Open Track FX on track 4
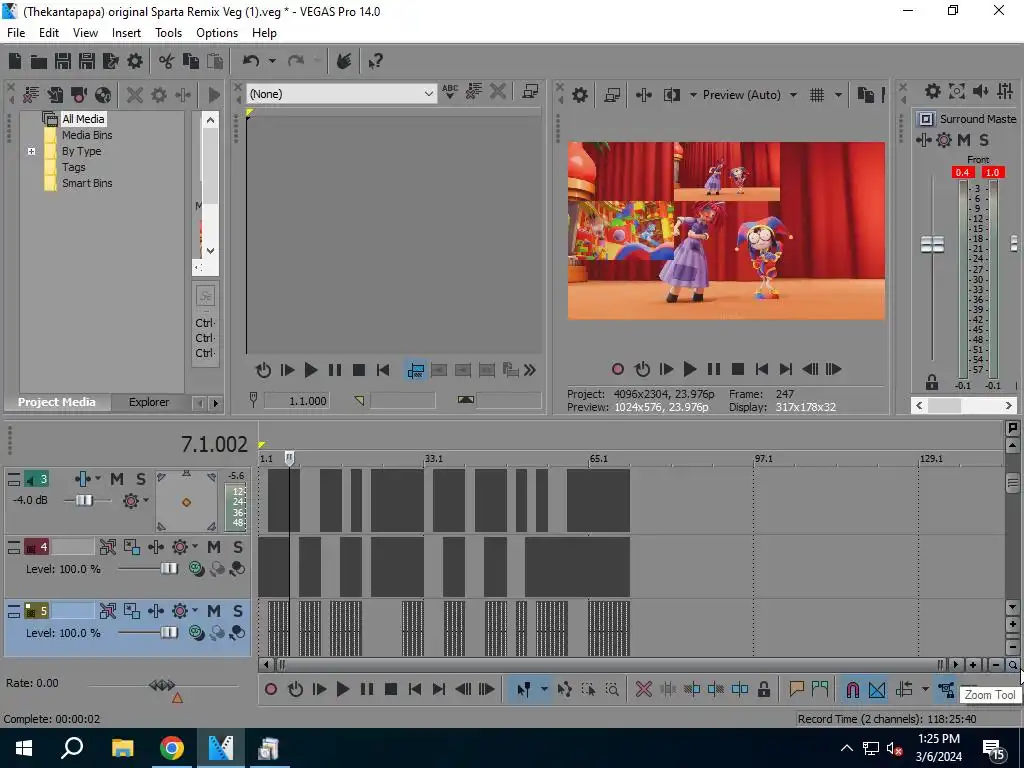1024x768 pixels. click(155, 547)
